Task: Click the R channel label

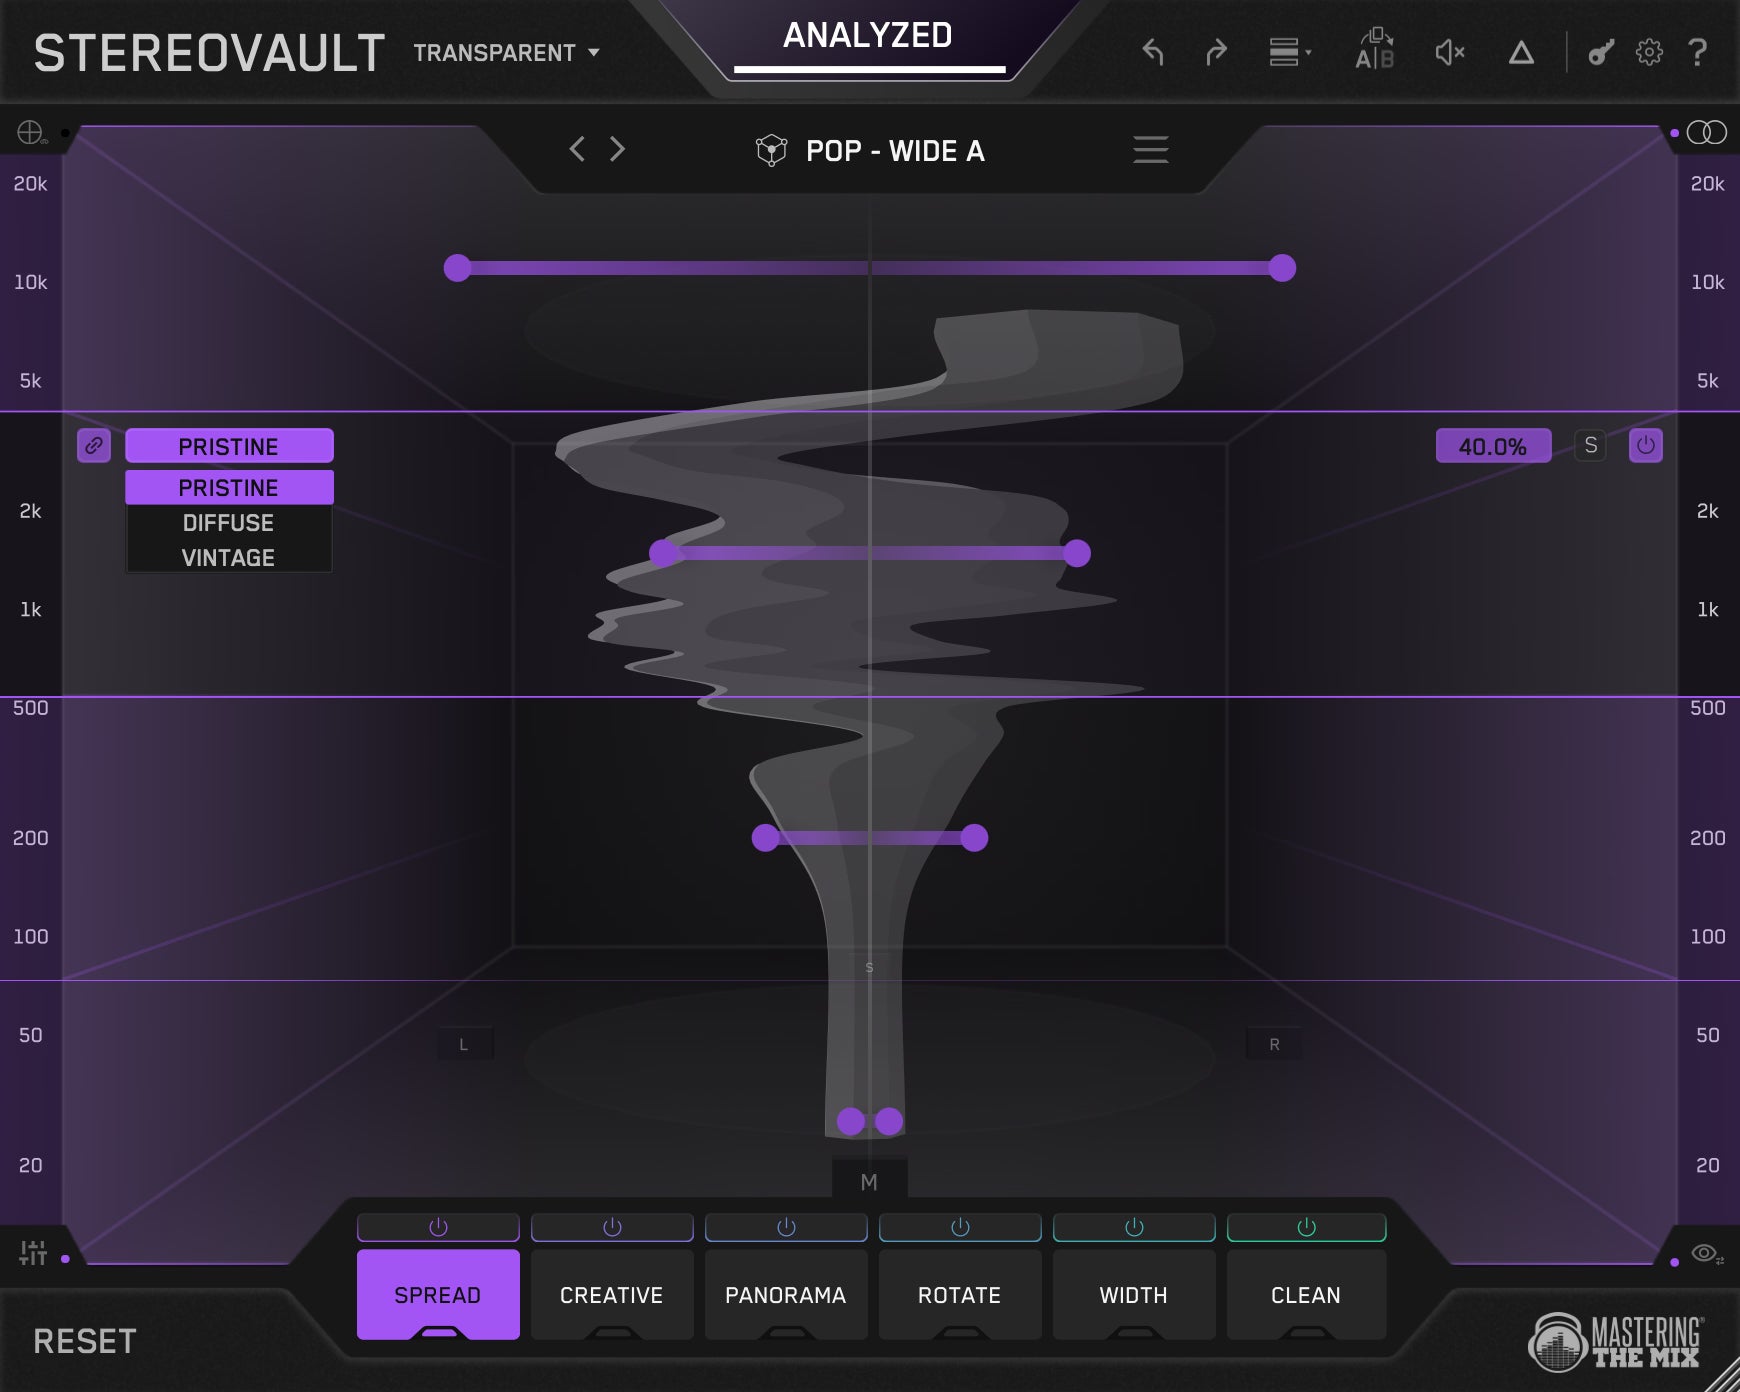Action: [1274, 1044]
